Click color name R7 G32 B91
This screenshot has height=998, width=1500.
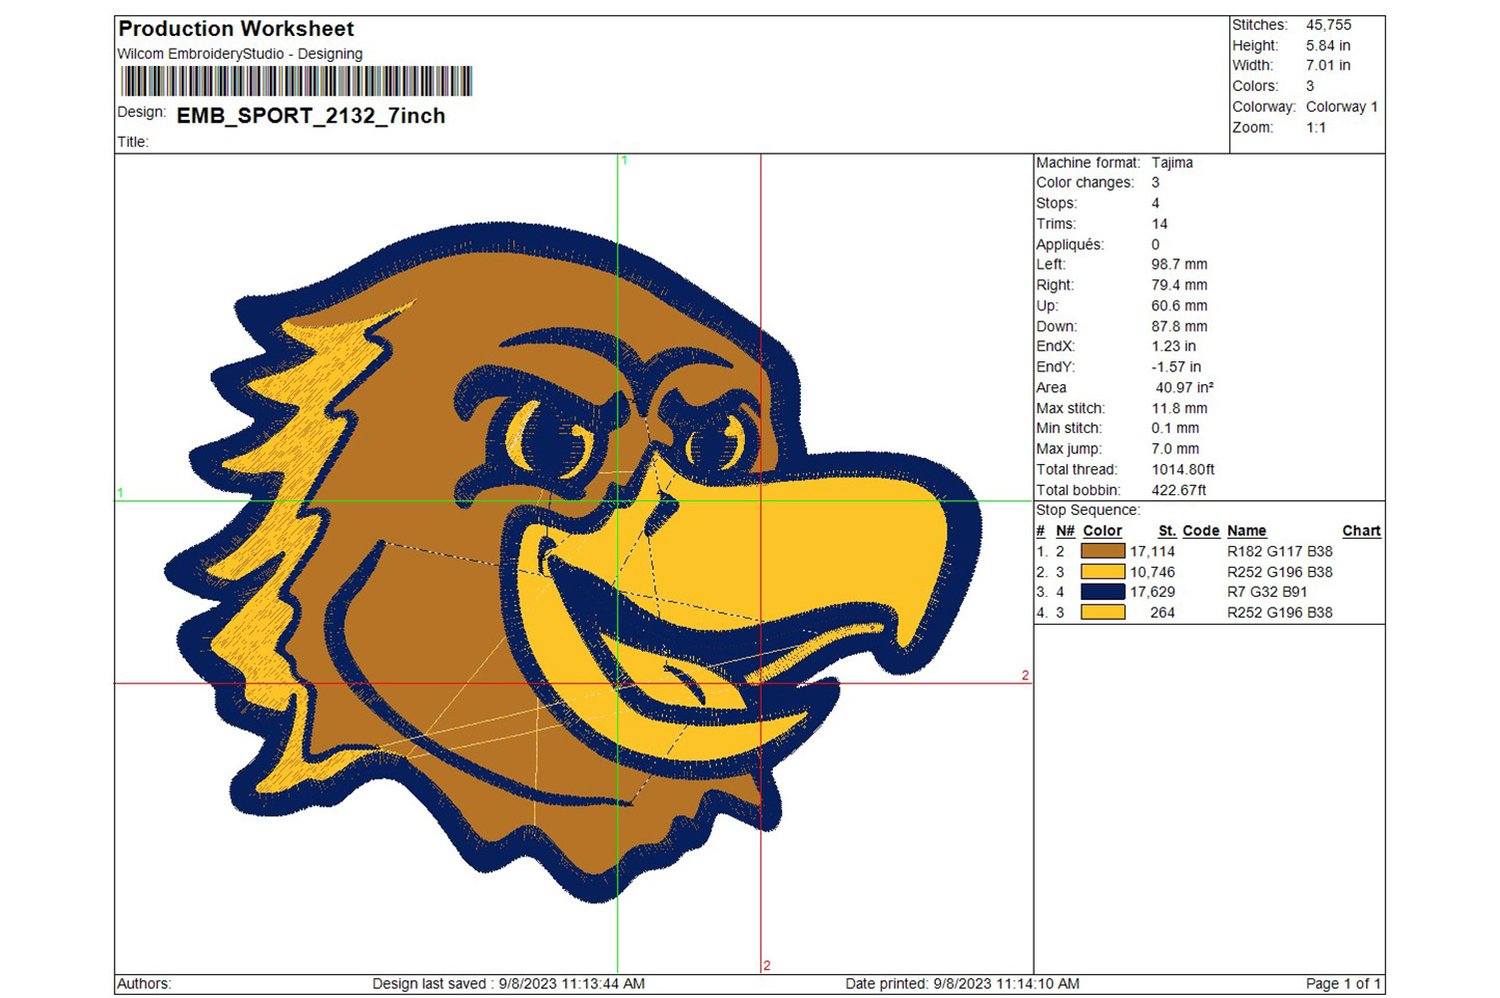pyautogui.click(x=1267, y=592)
